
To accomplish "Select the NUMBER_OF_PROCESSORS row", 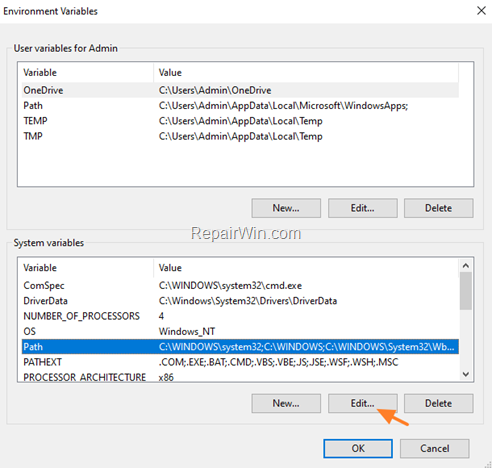I will point(240,316).
